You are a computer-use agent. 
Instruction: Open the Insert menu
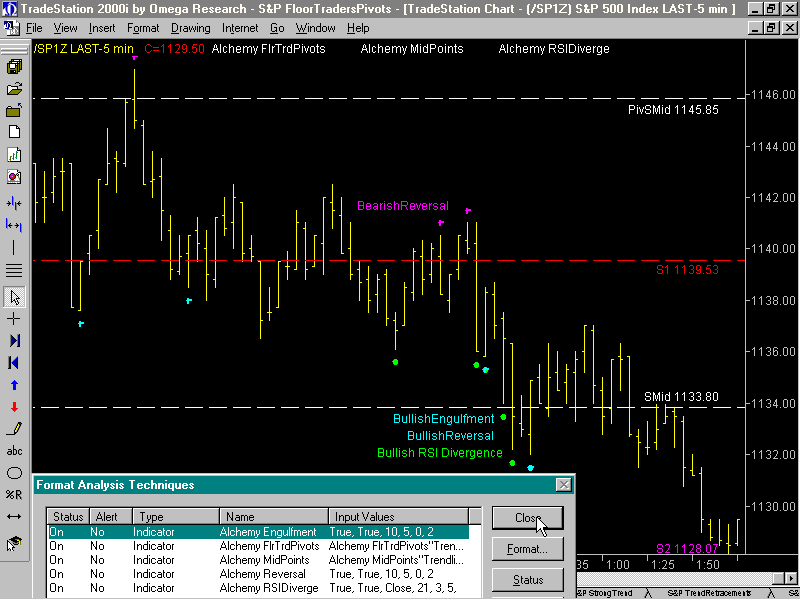coord(102,28)
